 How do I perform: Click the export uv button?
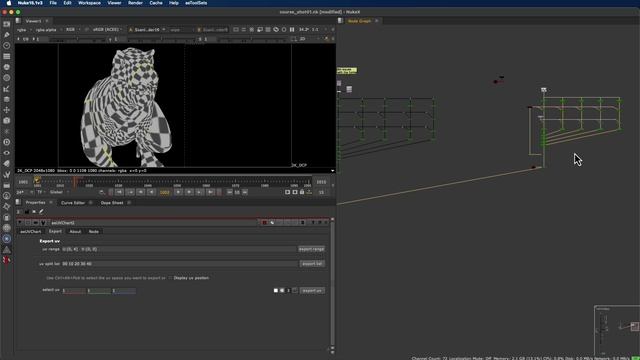312,291
